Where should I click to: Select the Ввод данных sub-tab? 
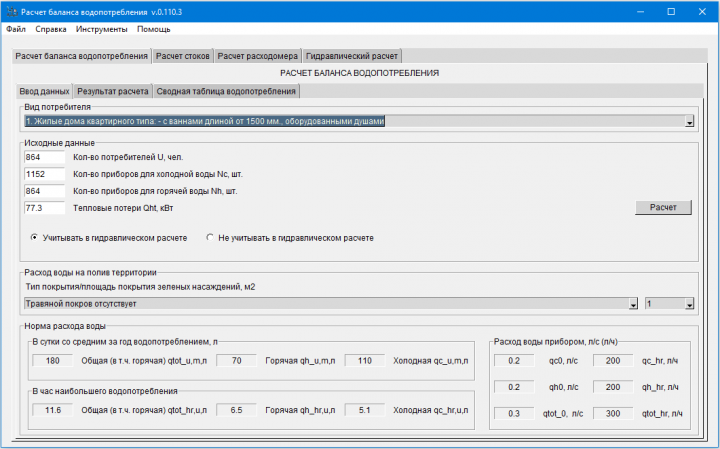point(44,91)
